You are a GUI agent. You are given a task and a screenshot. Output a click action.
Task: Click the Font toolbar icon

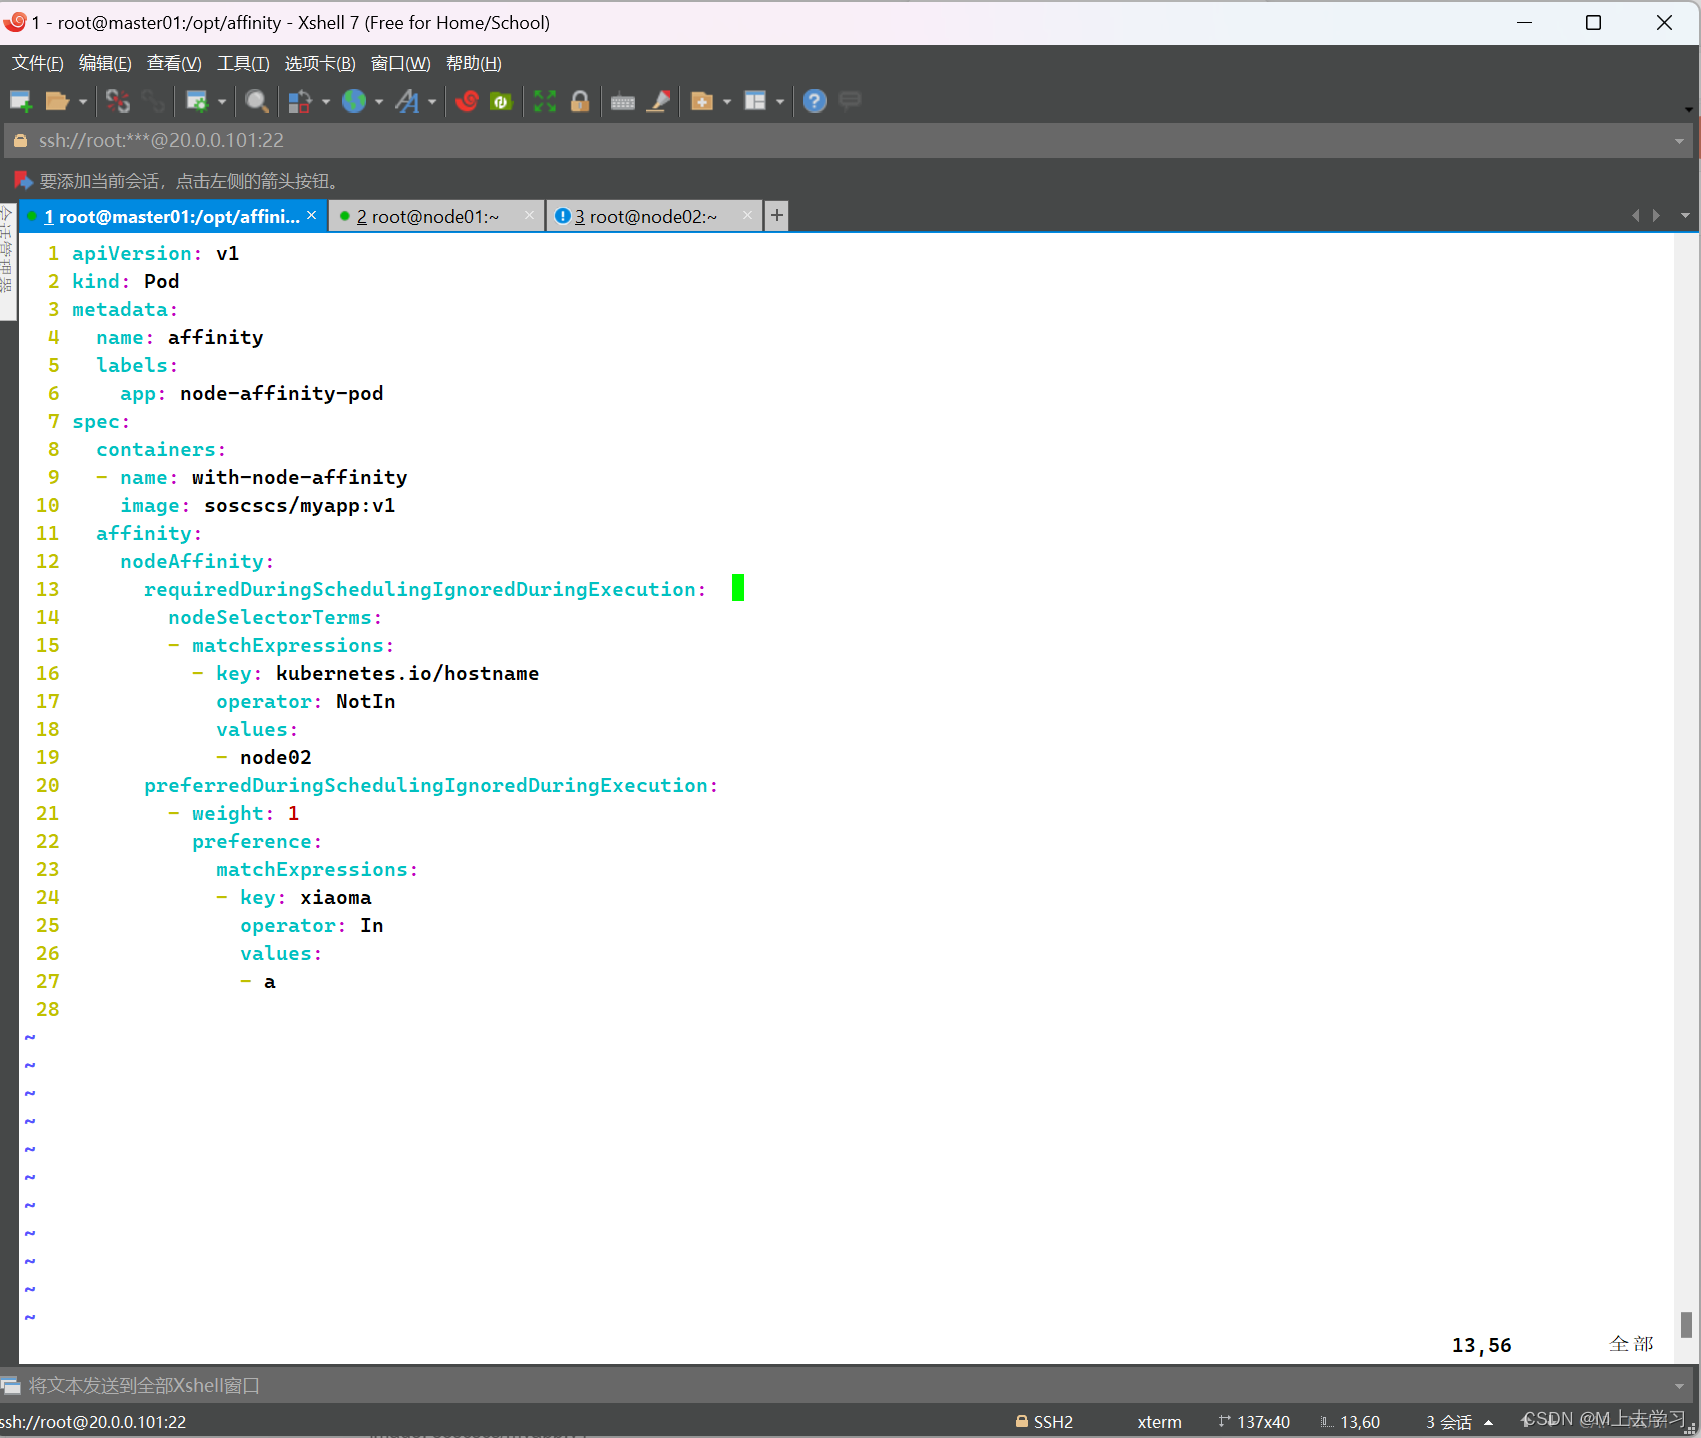[x=407, y=101]
